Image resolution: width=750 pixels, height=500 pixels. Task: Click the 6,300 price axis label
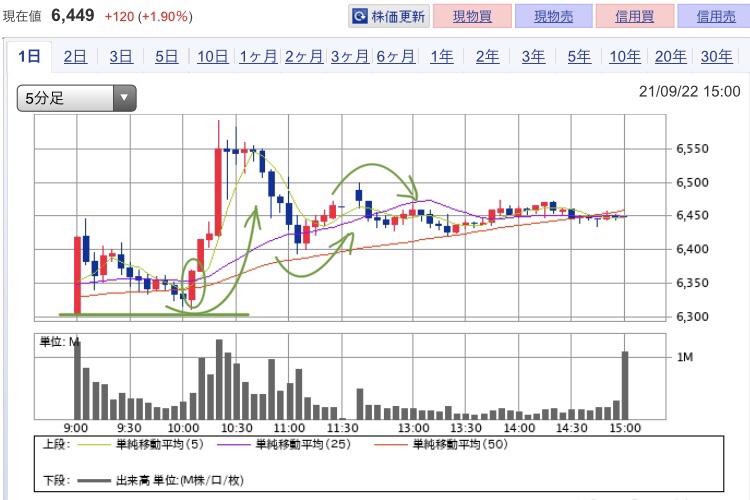click(692, 316)
